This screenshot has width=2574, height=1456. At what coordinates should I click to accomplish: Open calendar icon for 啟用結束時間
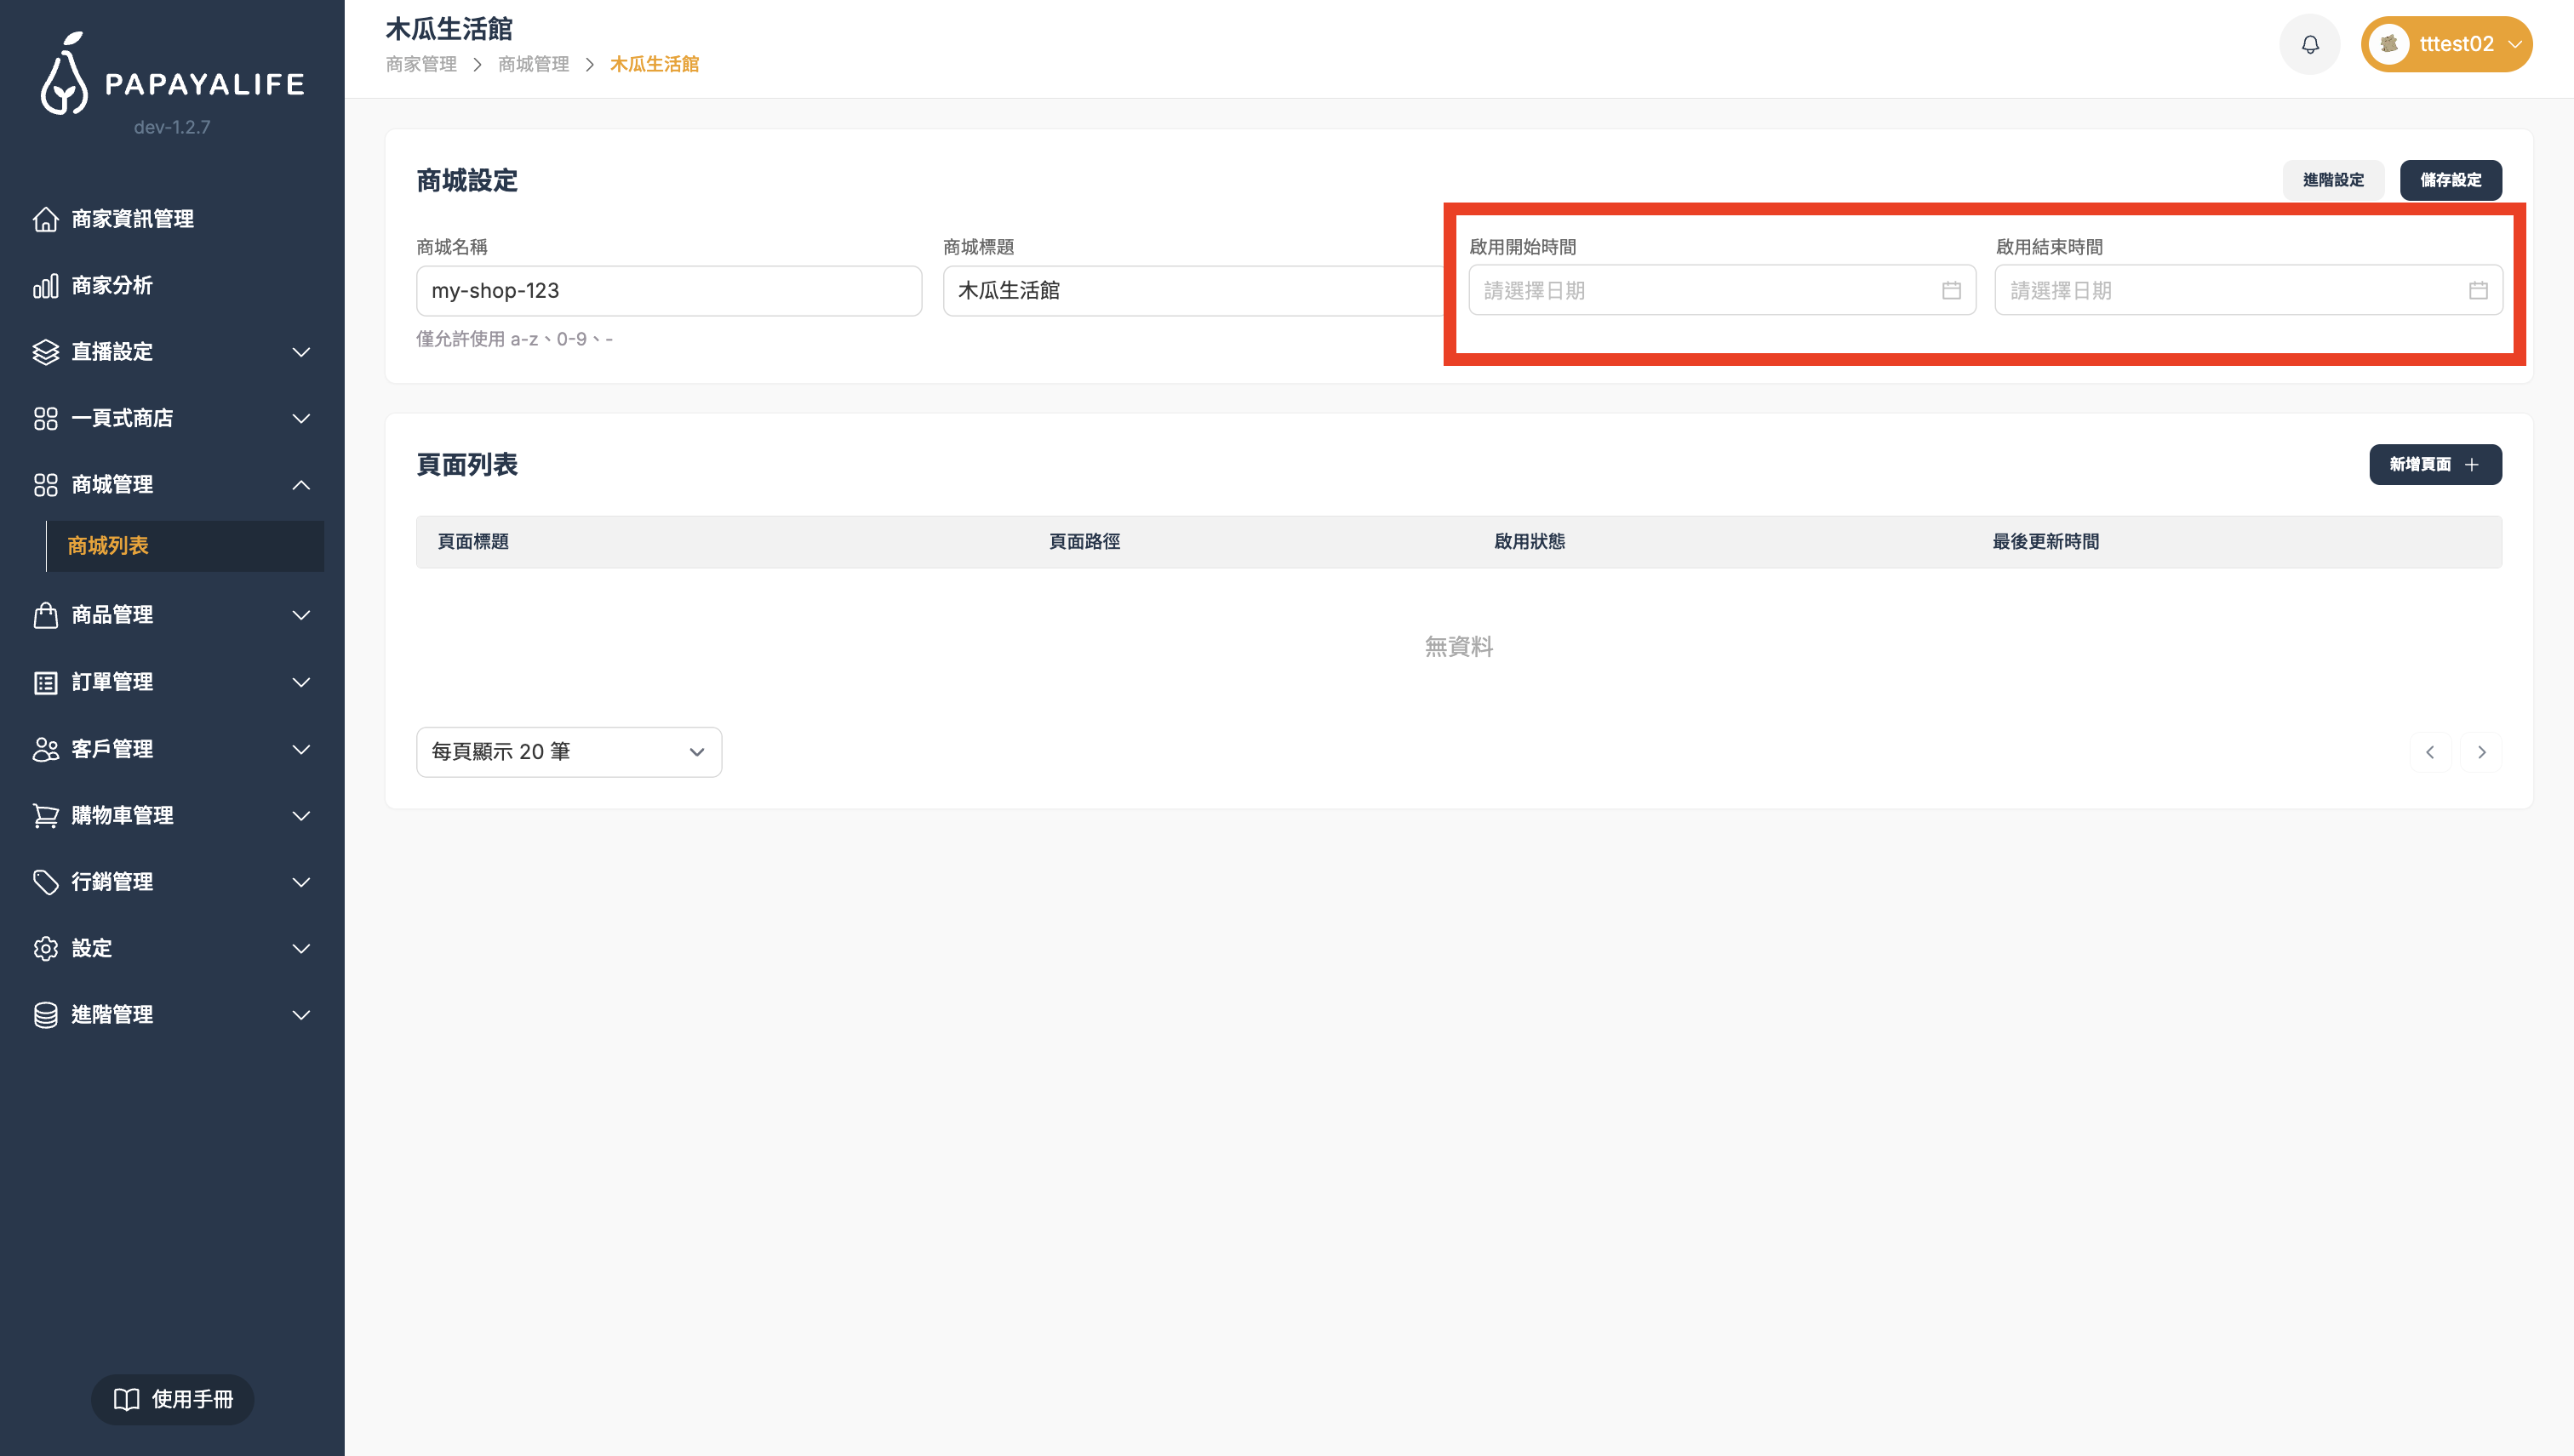coord(2477,290)
